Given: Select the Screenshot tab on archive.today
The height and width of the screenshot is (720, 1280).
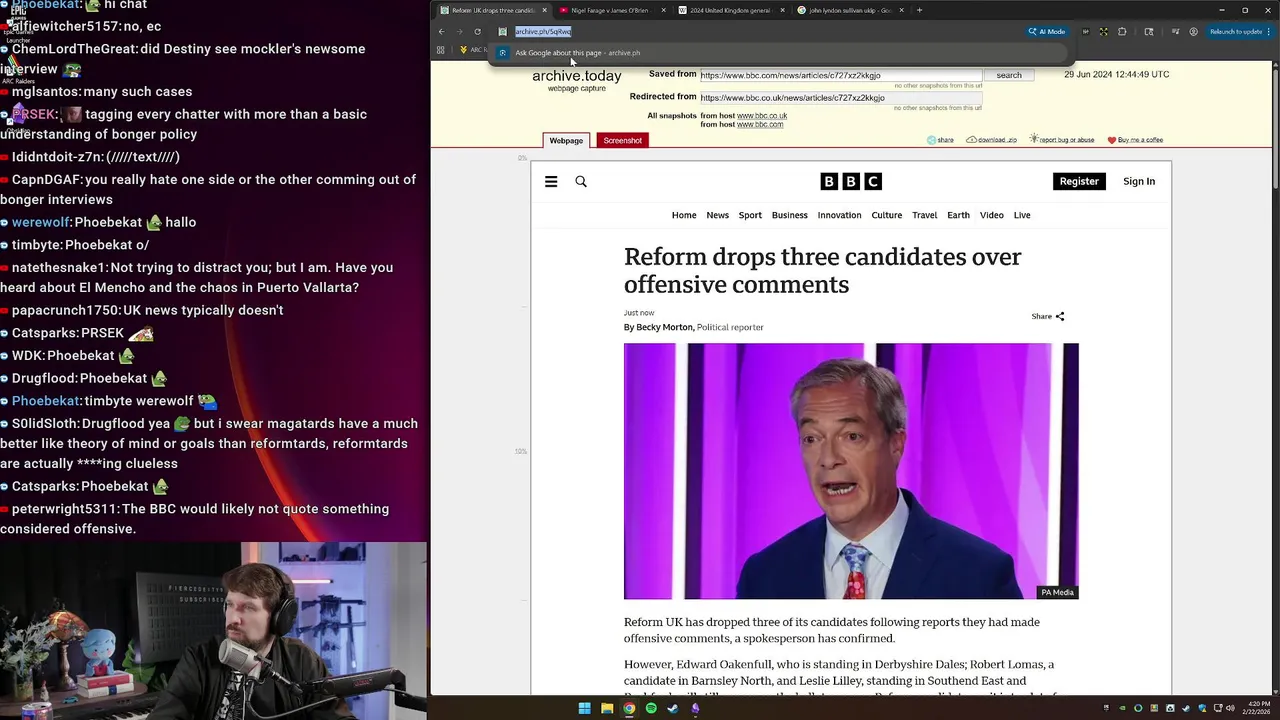Looking at the screenshot, I should pyautogui.click(x=622, y=140).
